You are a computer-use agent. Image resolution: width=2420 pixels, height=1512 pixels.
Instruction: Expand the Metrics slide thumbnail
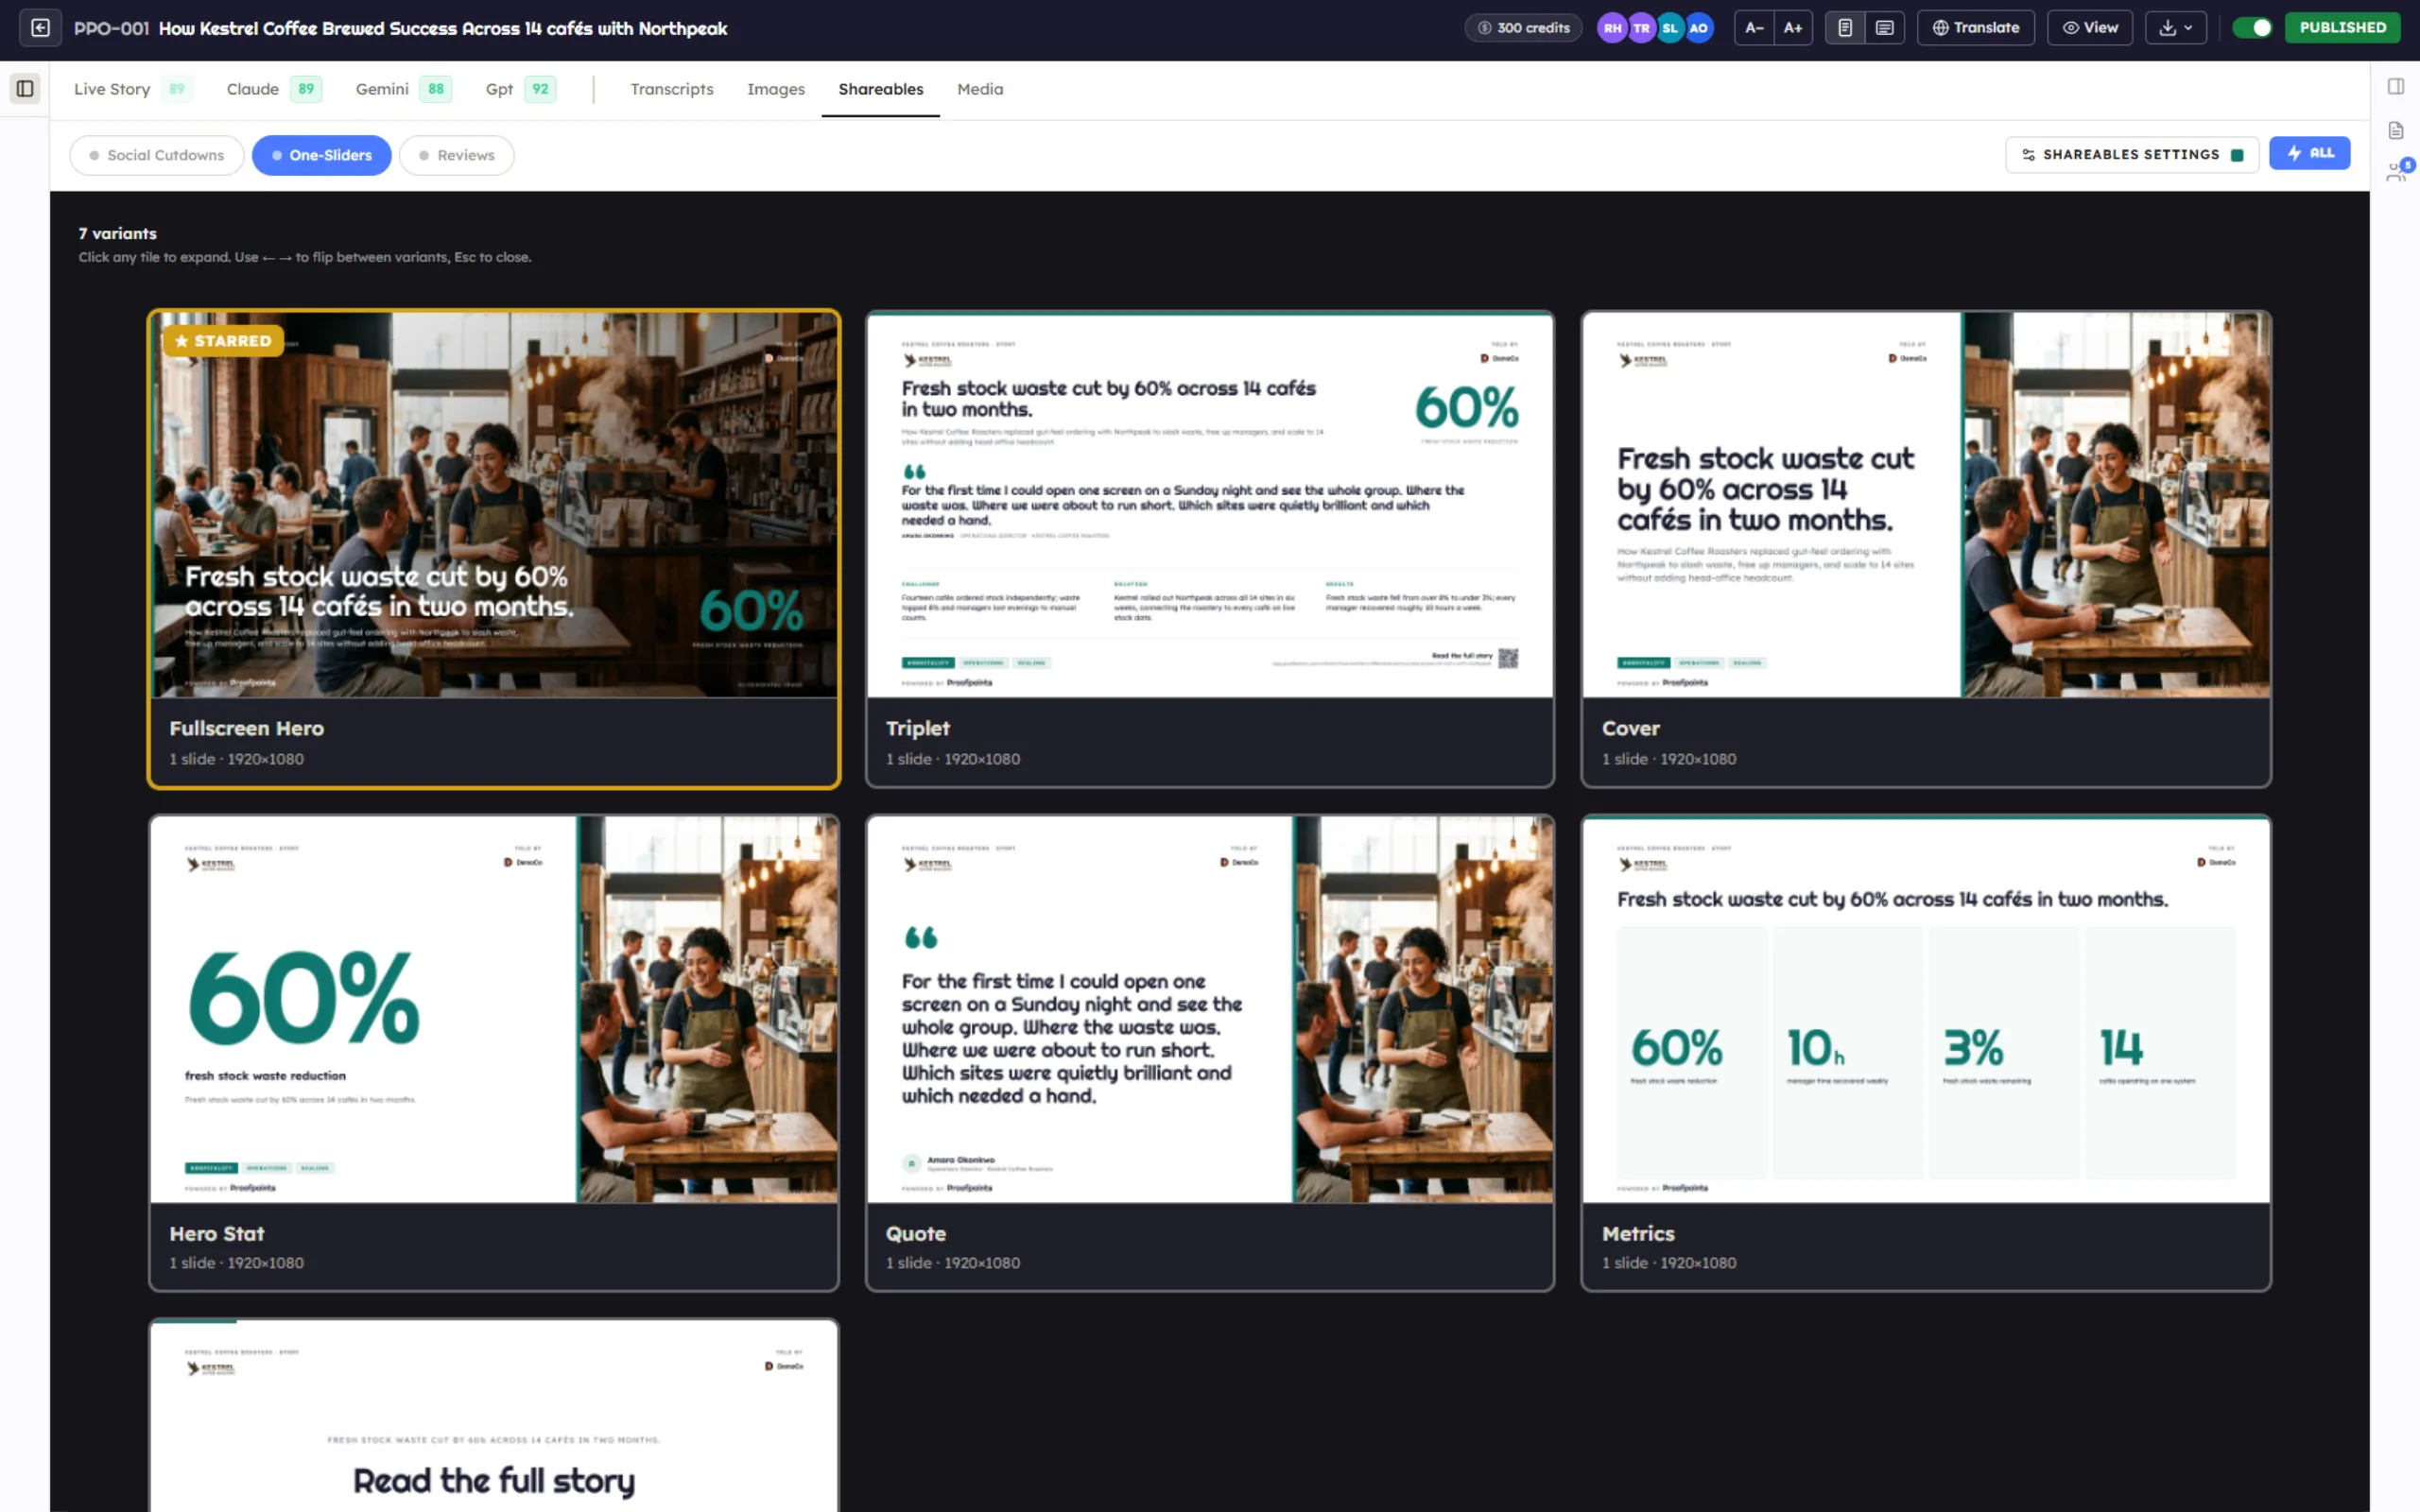(x=1926, y=1009)
